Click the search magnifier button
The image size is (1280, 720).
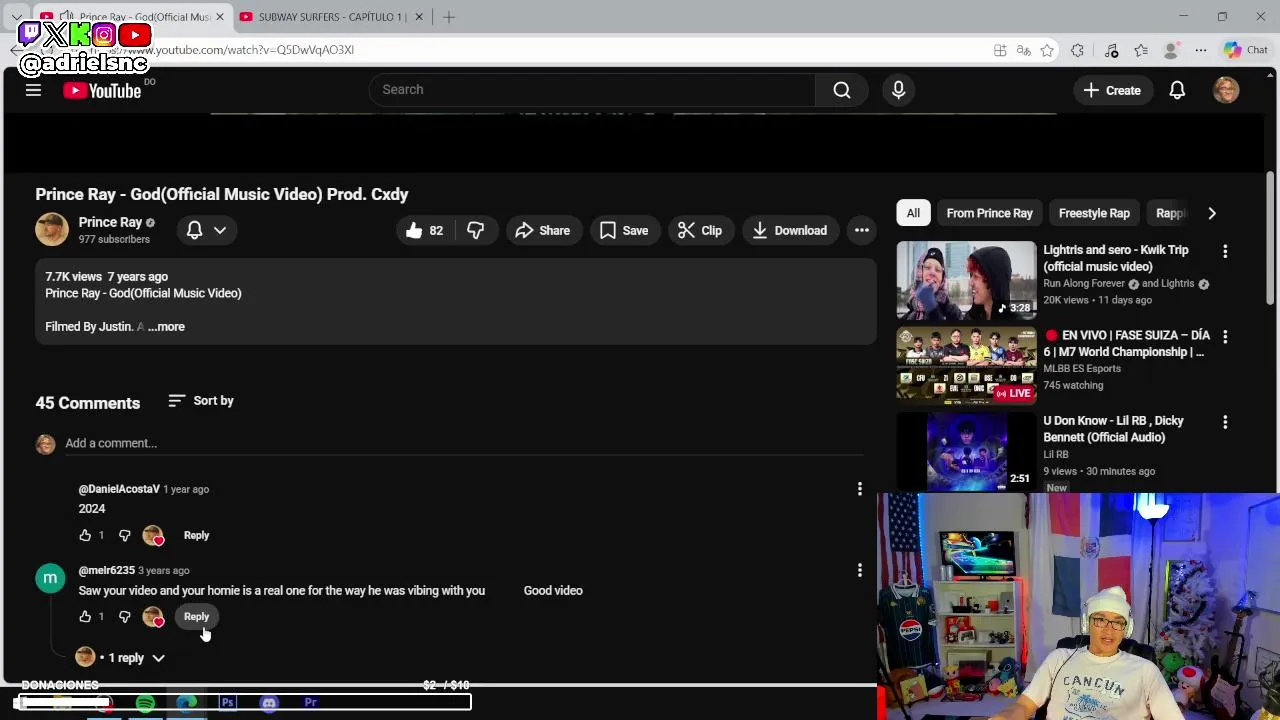(x=842, y=90)
